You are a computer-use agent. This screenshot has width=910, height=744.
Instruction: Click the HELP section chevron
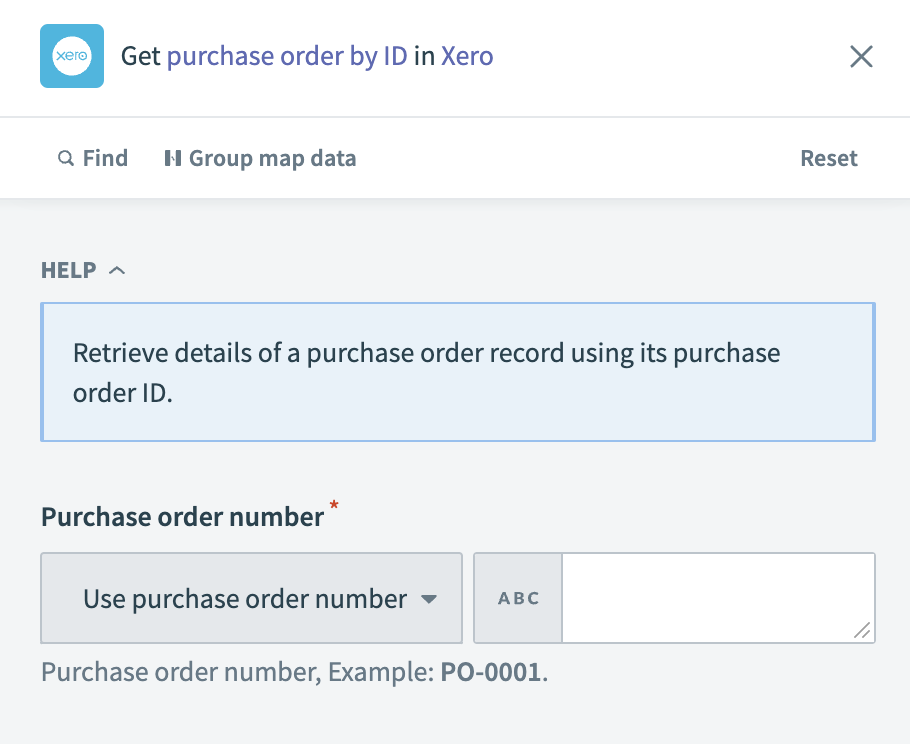pos(118,270)
